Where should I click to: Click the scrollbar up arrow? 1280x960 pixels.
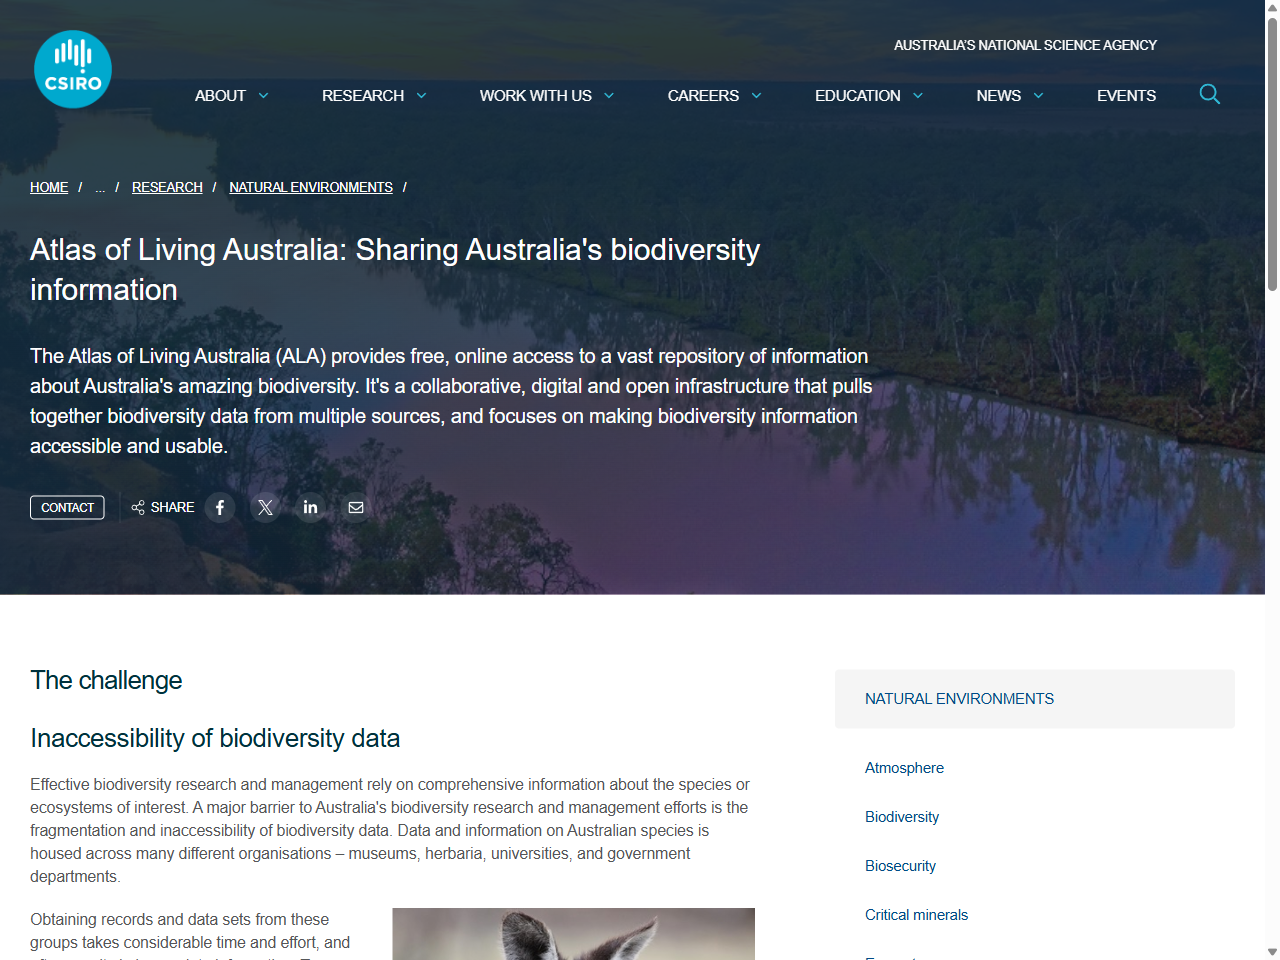click(1272, 7)
